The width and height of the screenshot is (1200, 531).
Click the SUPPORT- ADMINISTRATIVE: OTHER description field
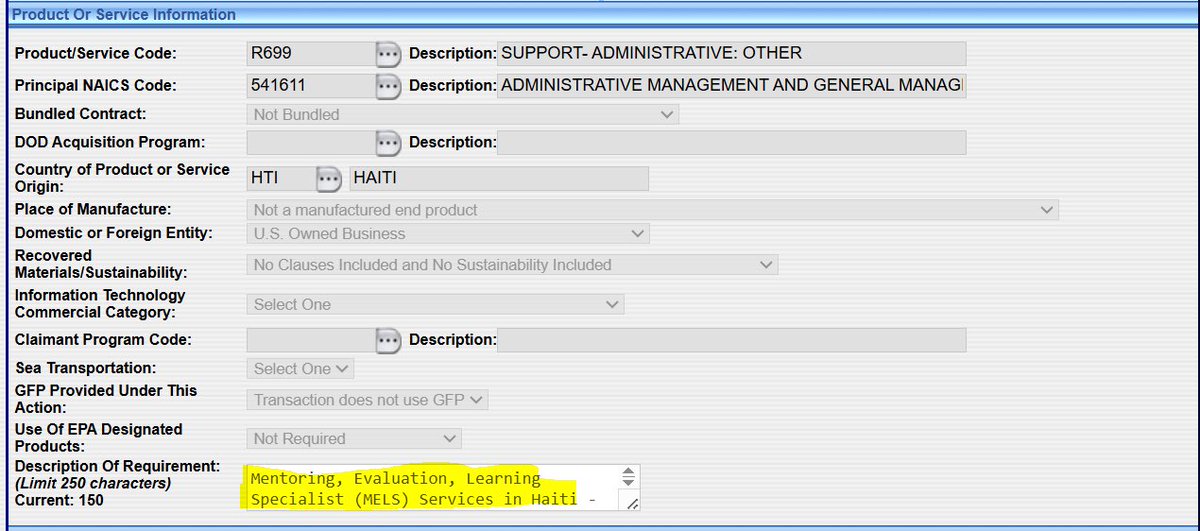pos(731,54)
